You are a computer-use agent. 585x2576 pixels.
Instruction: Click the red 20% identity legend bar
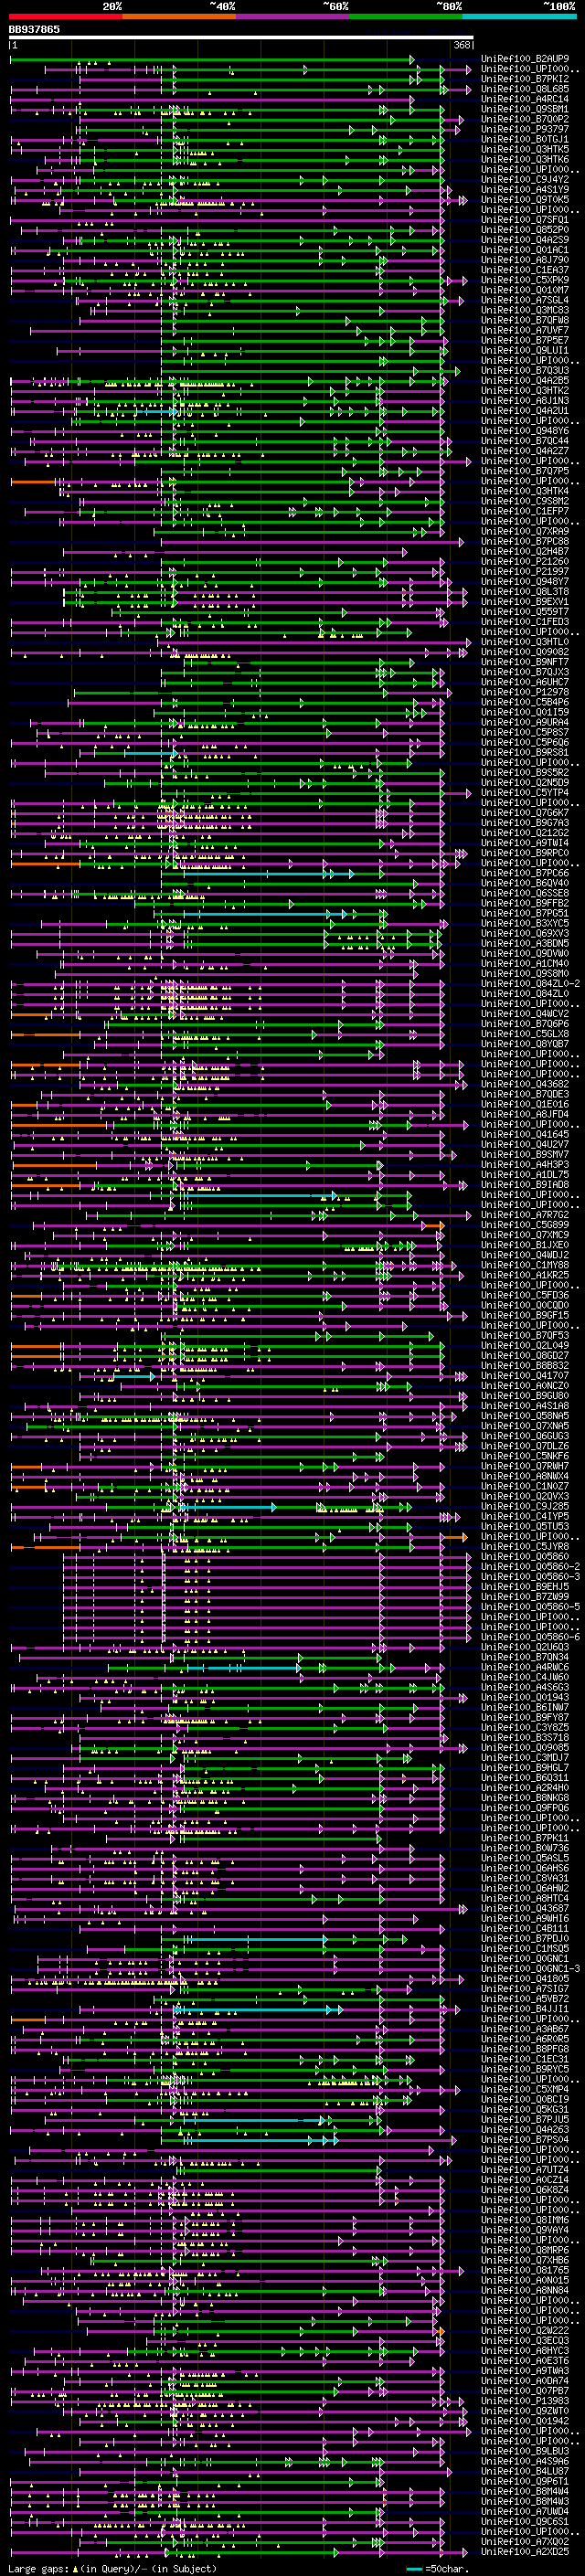click(66, 16)
